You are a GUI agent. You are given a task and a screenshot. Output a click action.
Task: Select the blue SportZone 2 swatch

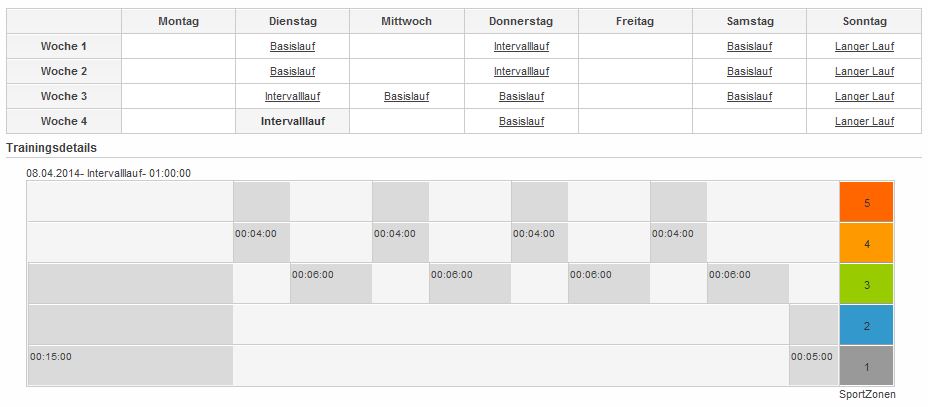(866, 325)
